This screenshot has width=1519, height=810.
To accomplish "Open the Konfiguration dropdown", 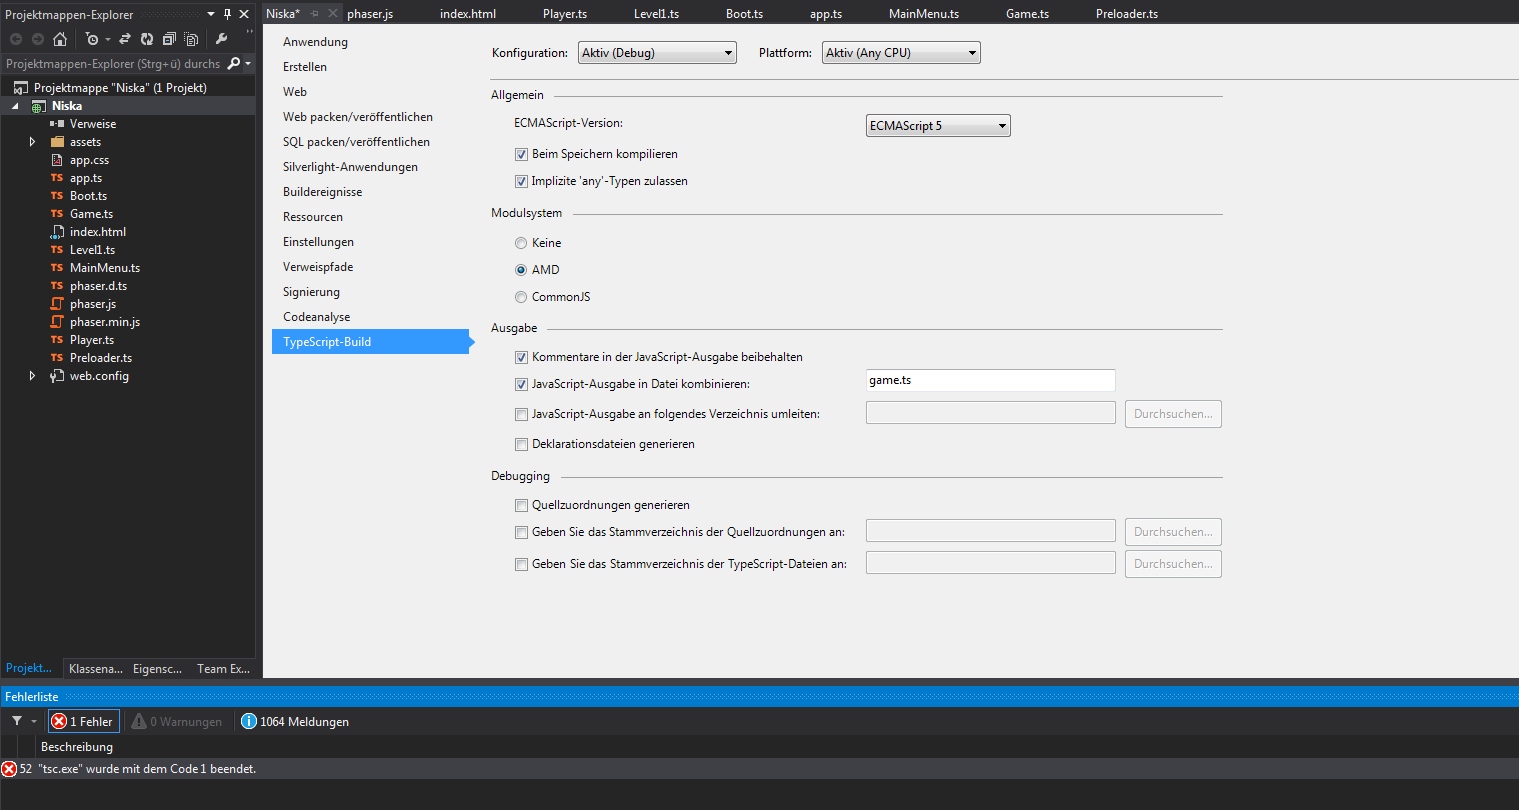I will (657, 53).
